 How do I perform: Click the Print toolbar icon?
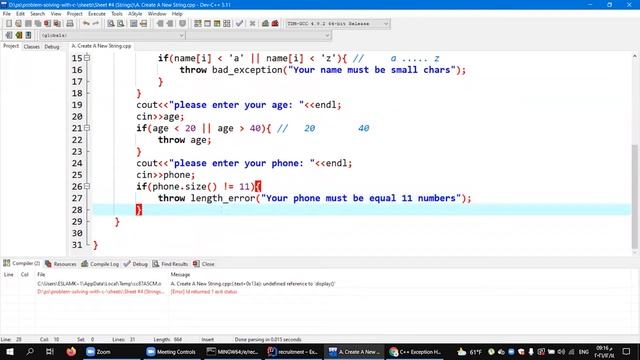[x=70, y=24]
